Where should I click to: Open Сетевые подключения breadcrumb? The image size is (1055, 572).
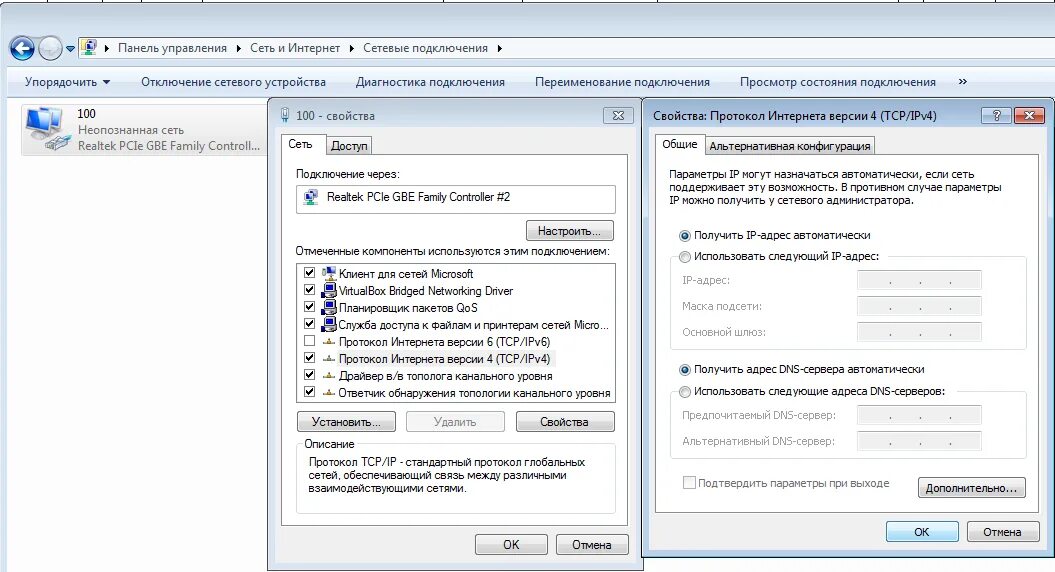(425, 48)
